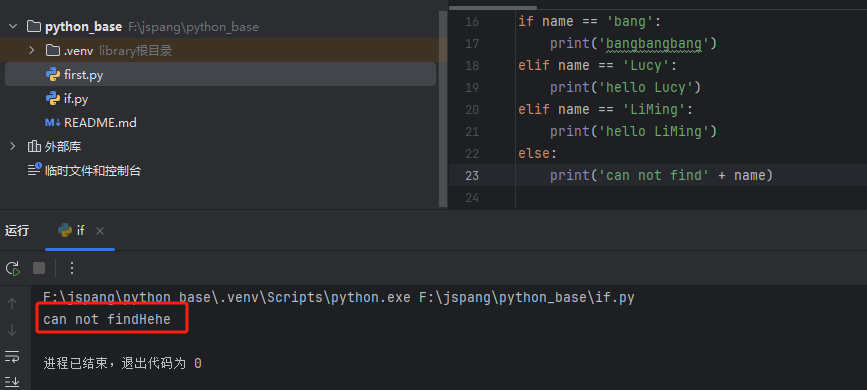Click elif name == 'LiMing' line

tap(605, 110)
